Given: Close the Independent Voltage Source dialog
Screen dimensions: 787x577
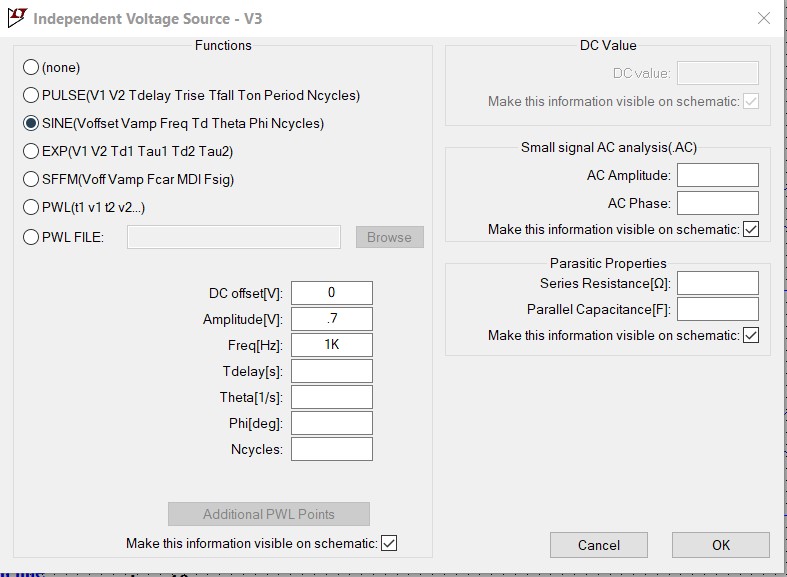Looking at the screenshot, I should pos(763,19).
